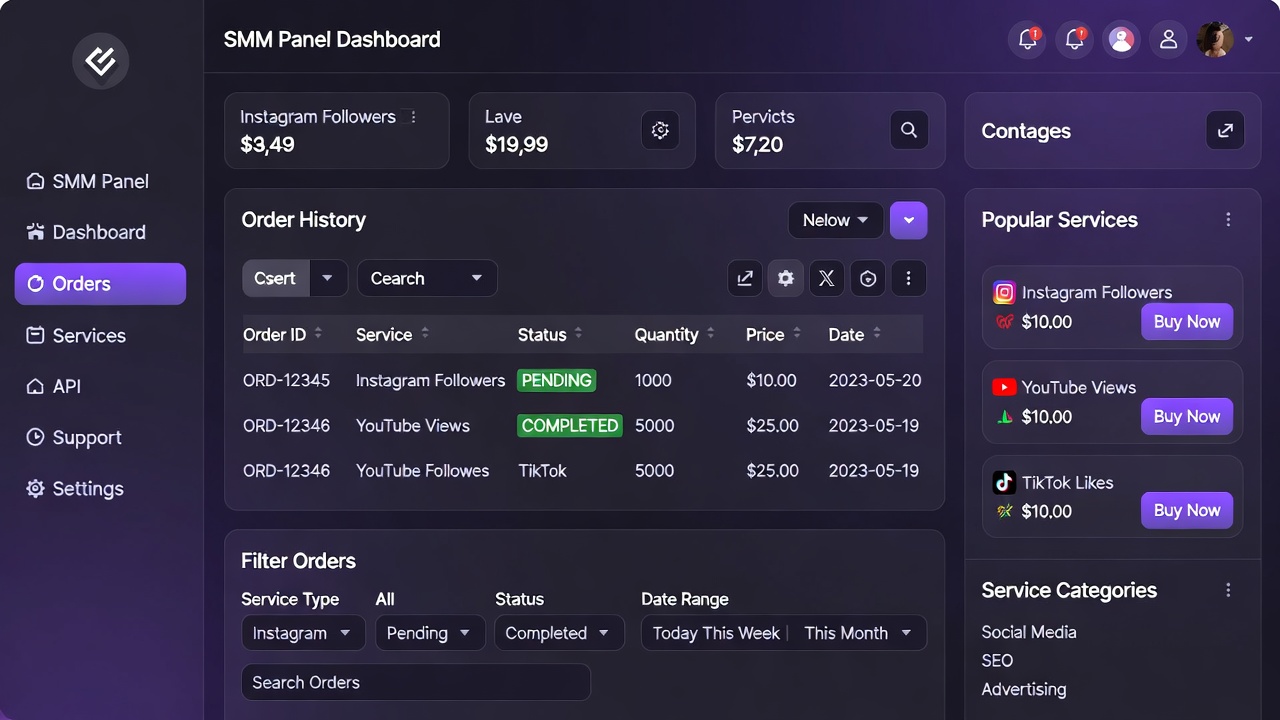Click the export arrow icon in Order History toolbar
The width and height of the screenshot is (1280, 720).
click(744, 278)
